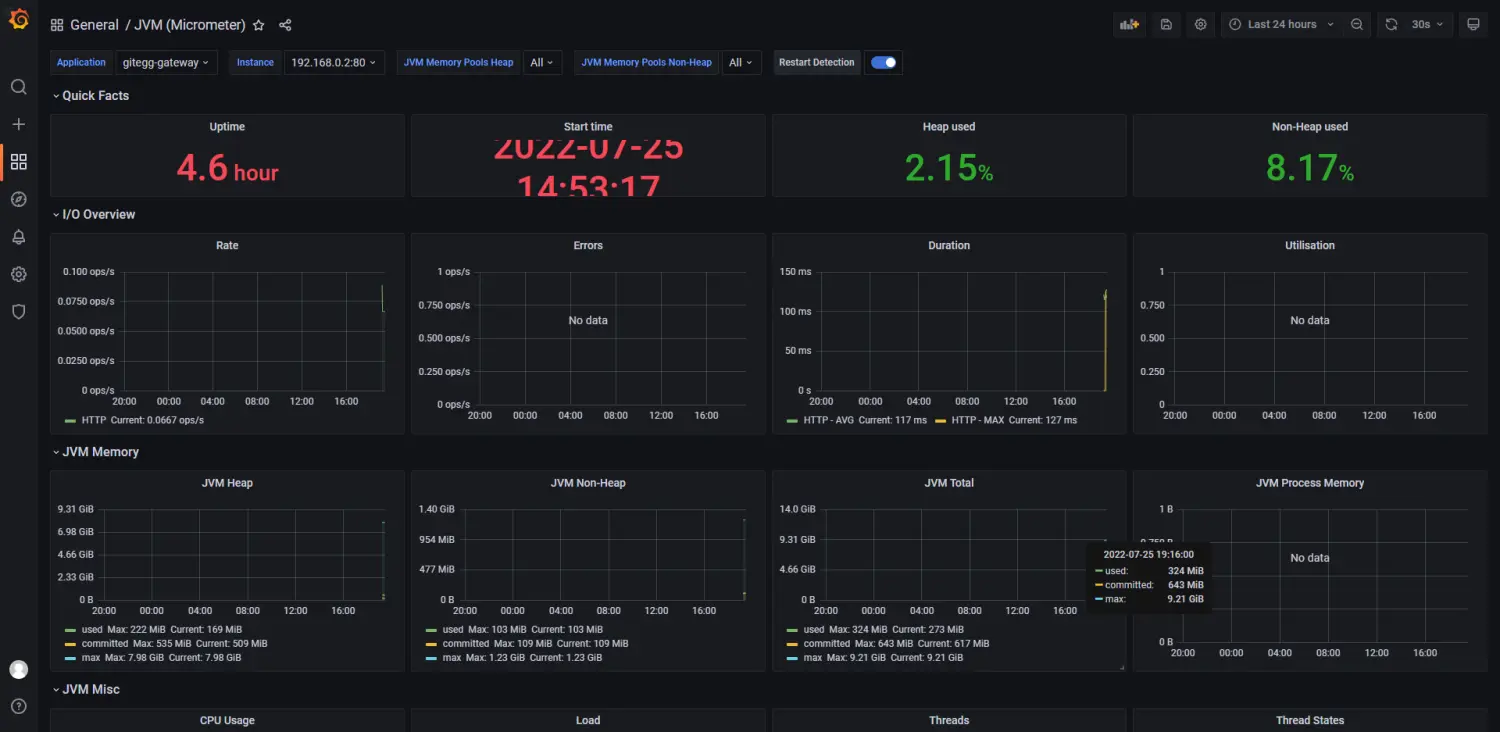Open the JVM Process Memory panel menu
Image resolution: width=1500 pixels, height=732 pixels.
(x=1310, y=483)
